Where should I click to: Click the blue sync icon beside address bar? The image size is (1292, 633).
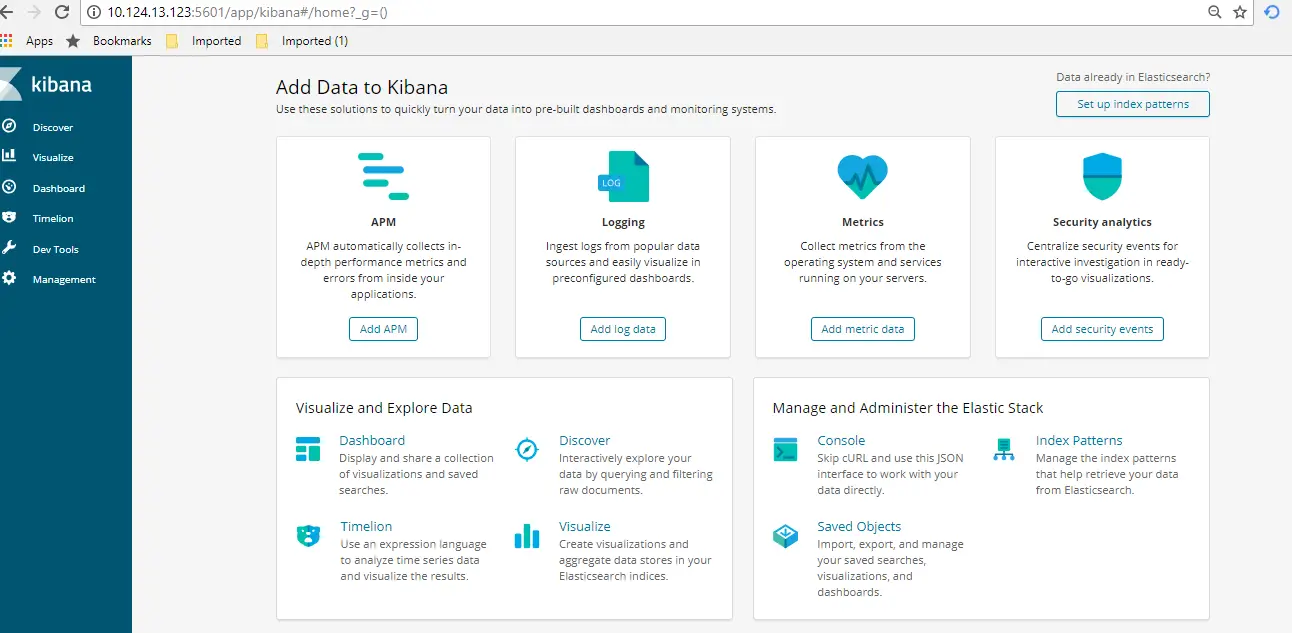(x=1273, y=12)
